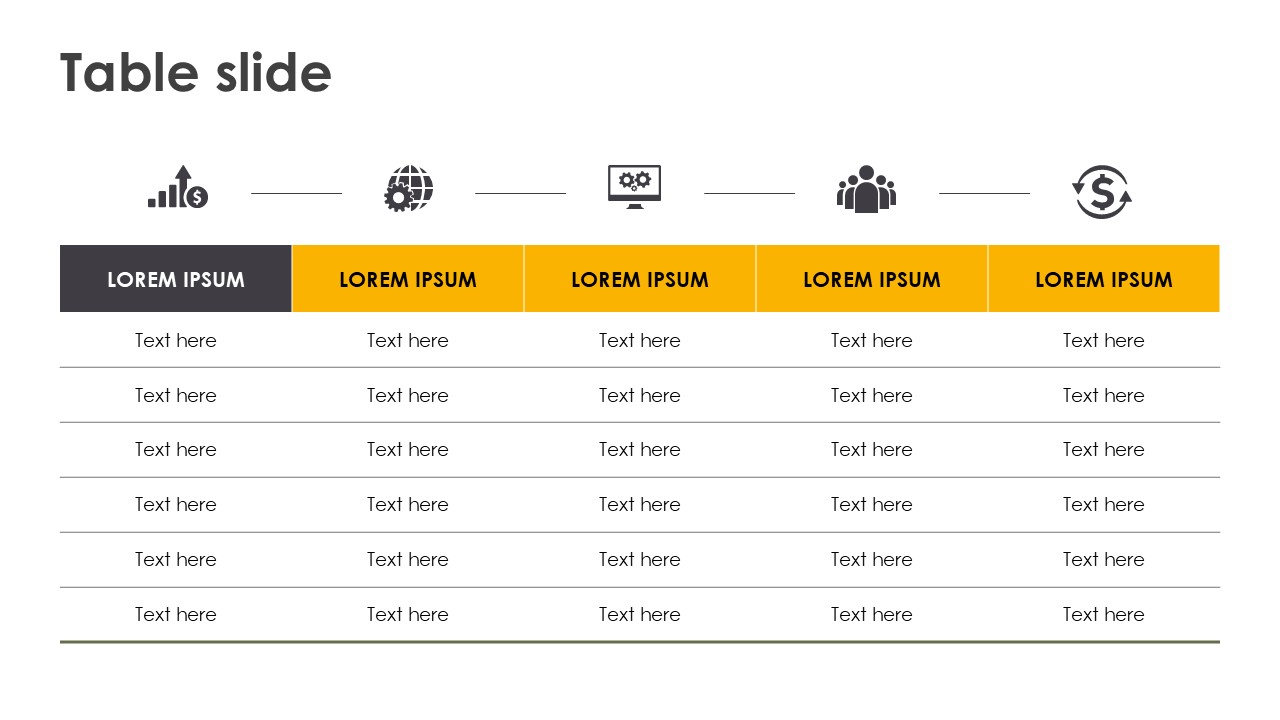The image size is (1280, 720).
Task: Select the globe with gear icon
Action: (x=409, y=188)
